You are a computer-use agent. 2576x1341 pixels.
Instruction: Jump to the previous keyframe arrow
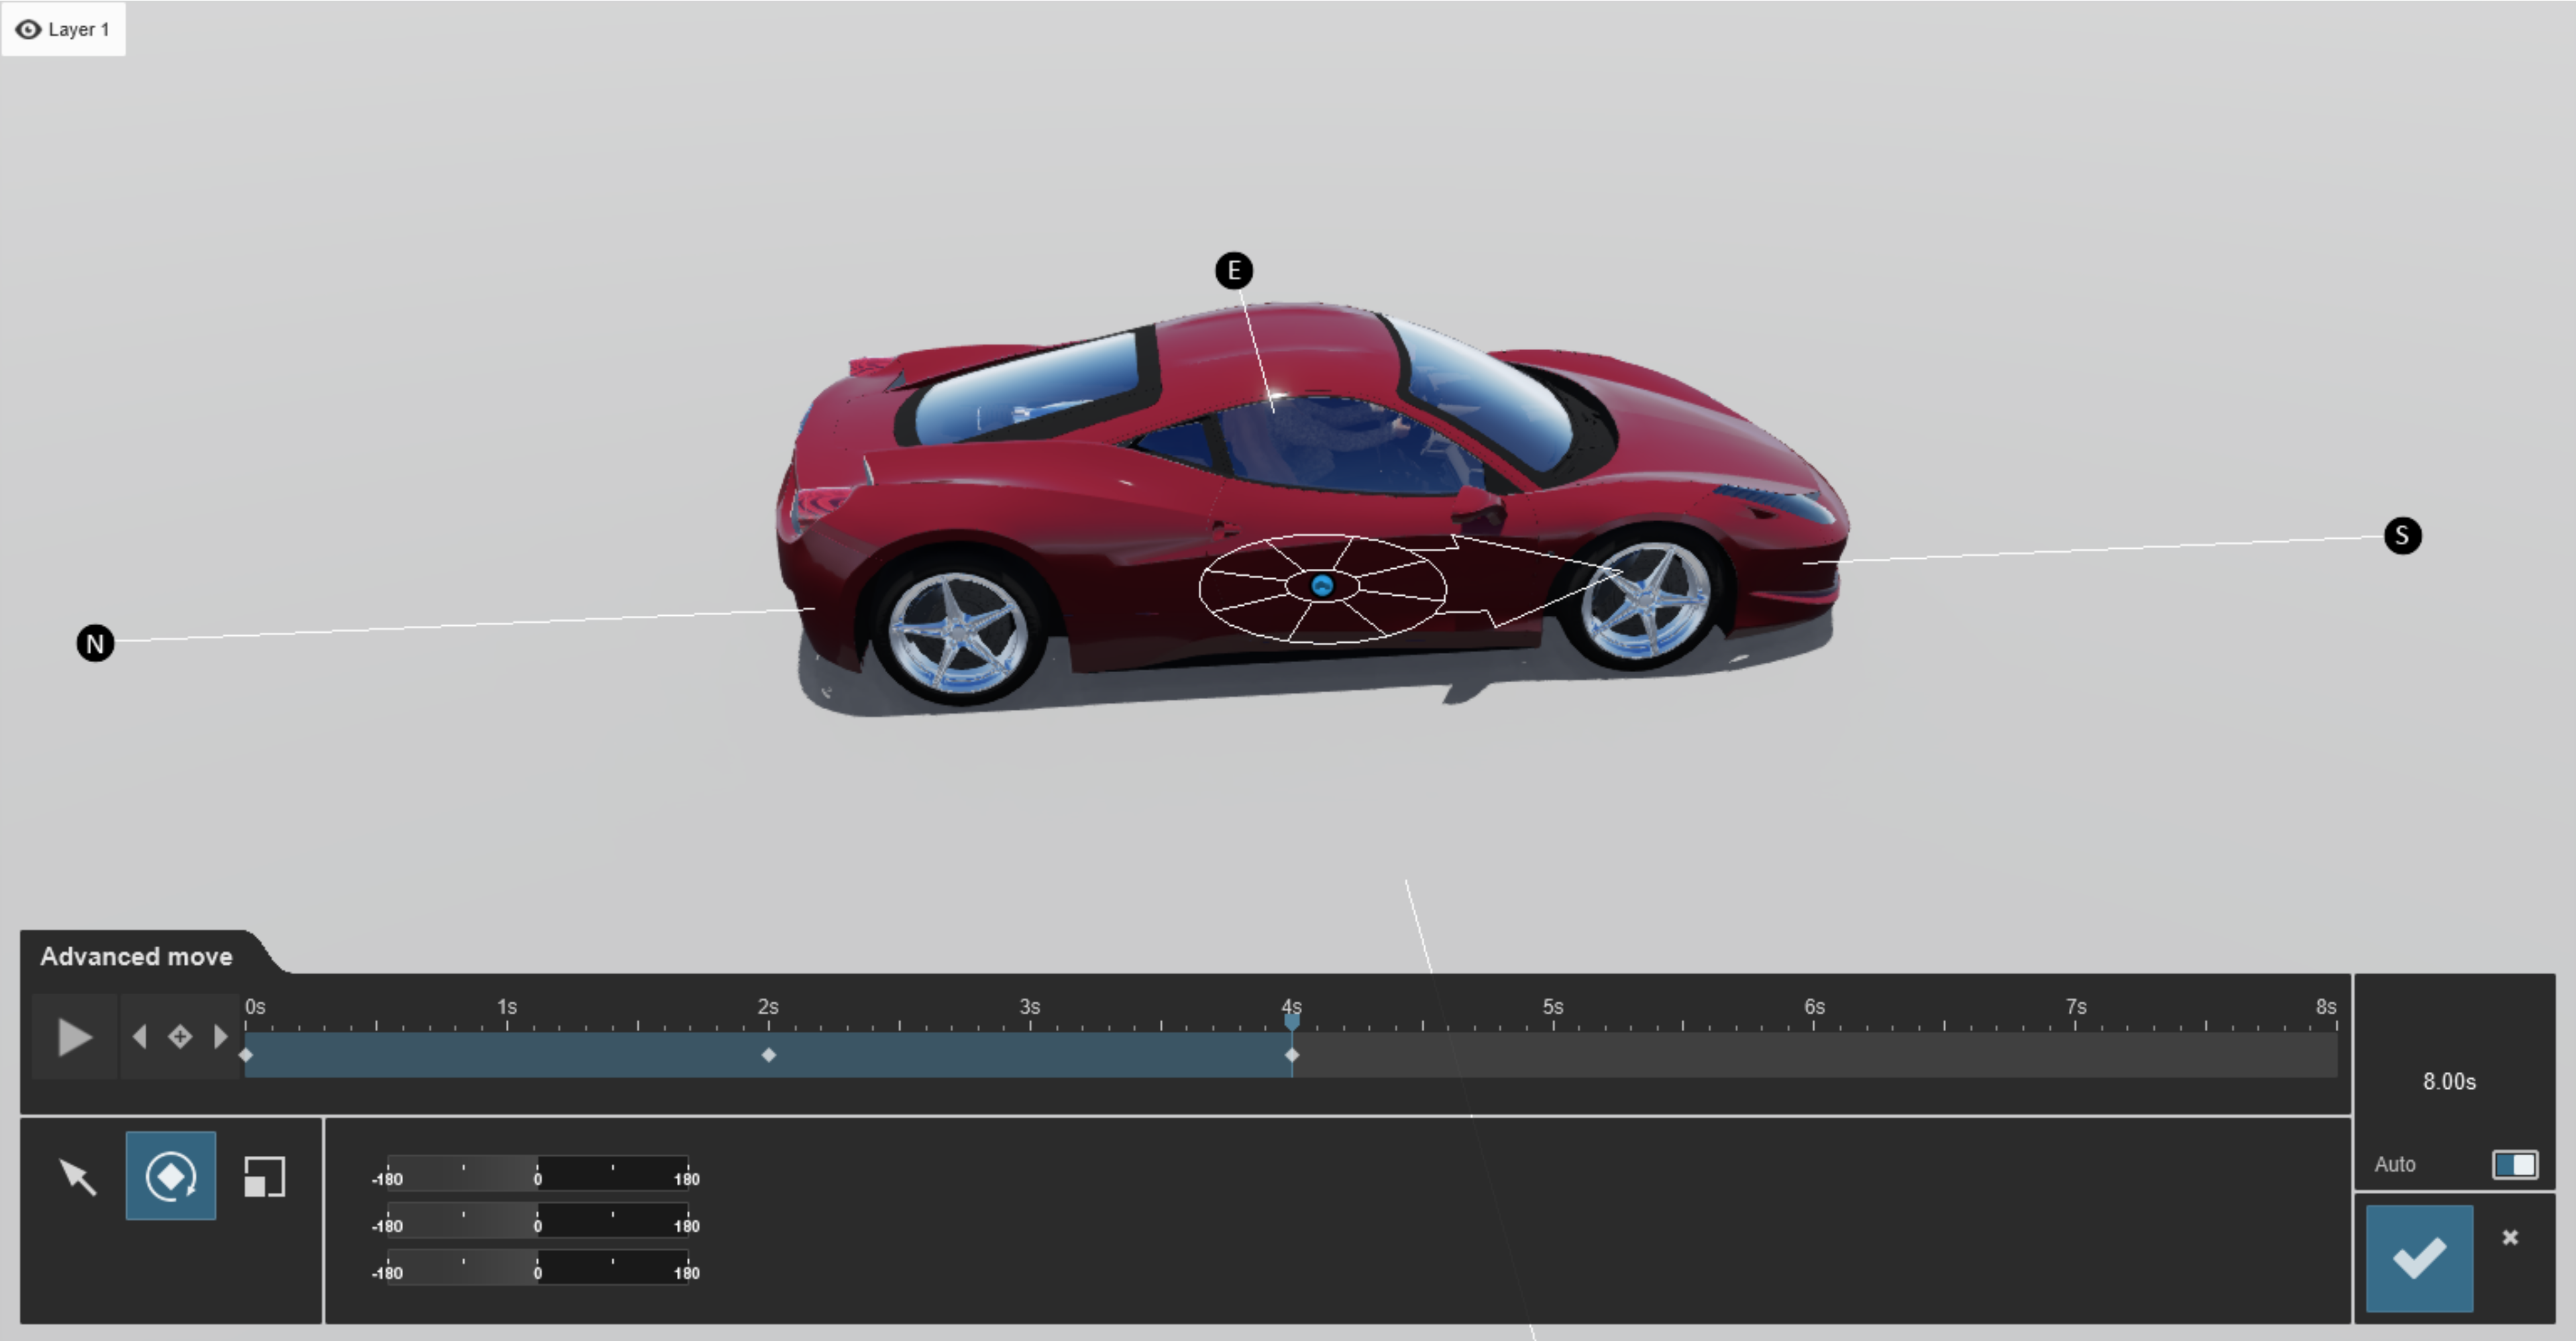coord(140,1037)
